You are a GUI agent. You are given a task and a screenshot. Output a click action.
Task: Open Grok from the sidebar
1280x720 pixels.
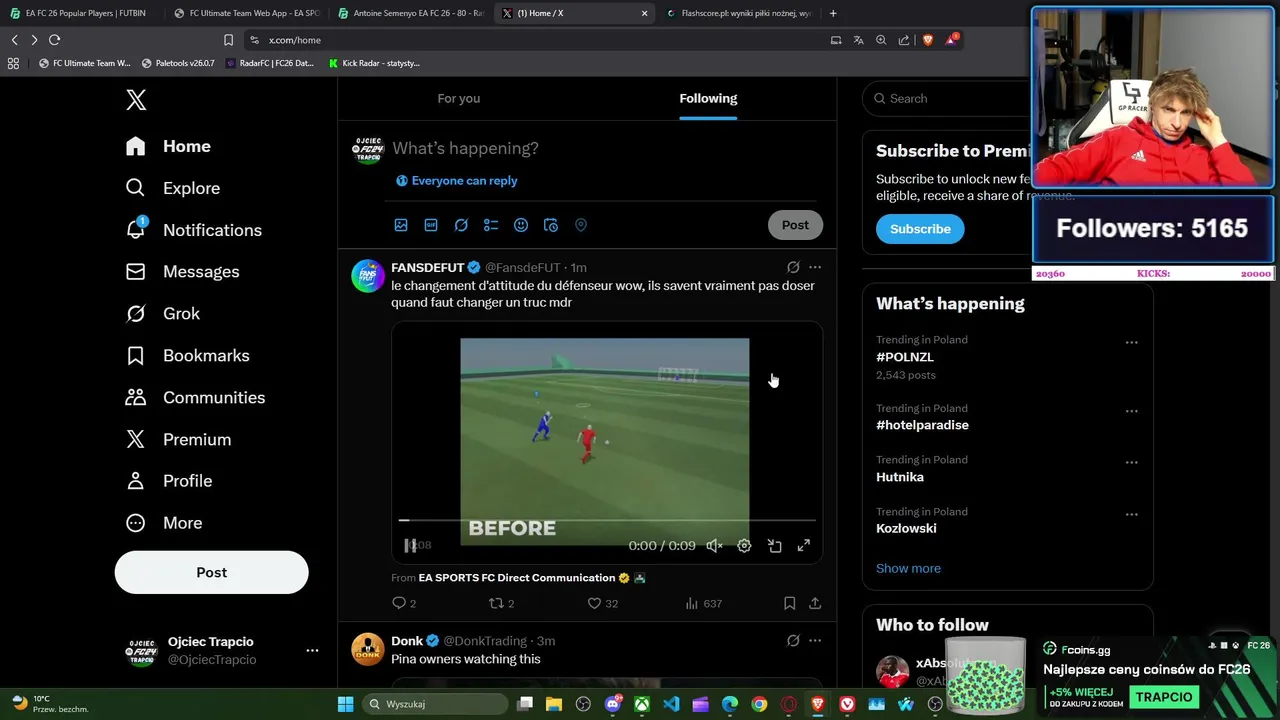click(163, 314)
